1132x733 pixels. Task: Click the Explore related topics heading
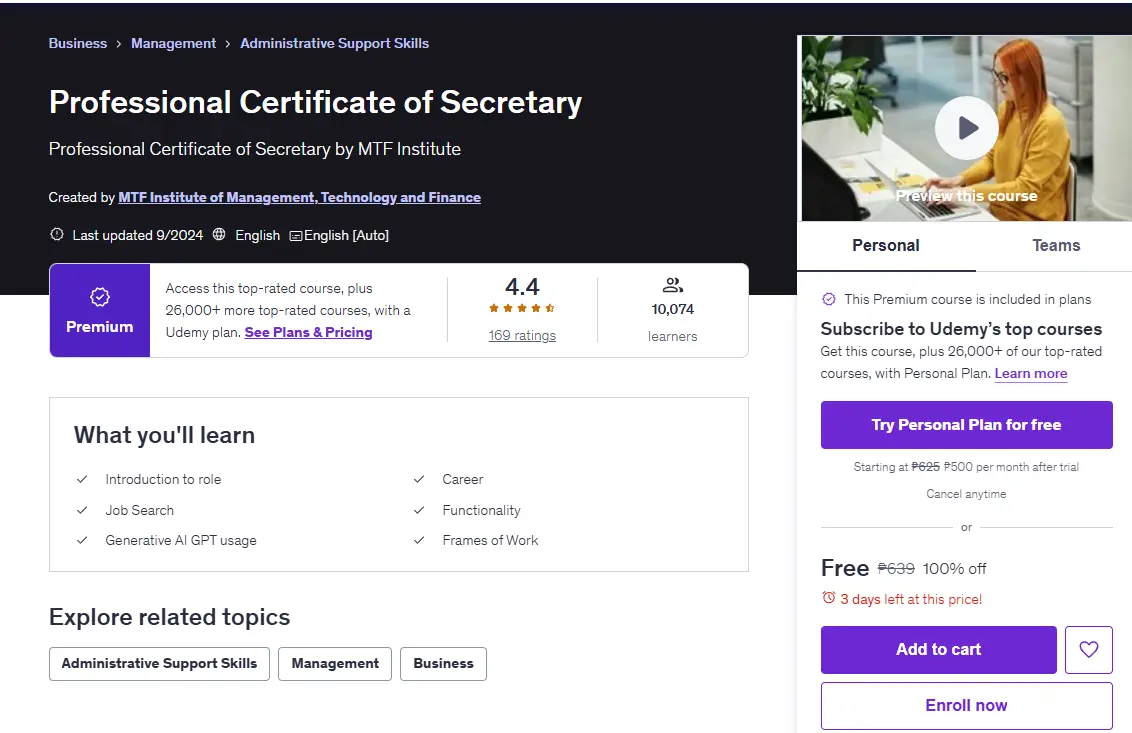(170, 617)
